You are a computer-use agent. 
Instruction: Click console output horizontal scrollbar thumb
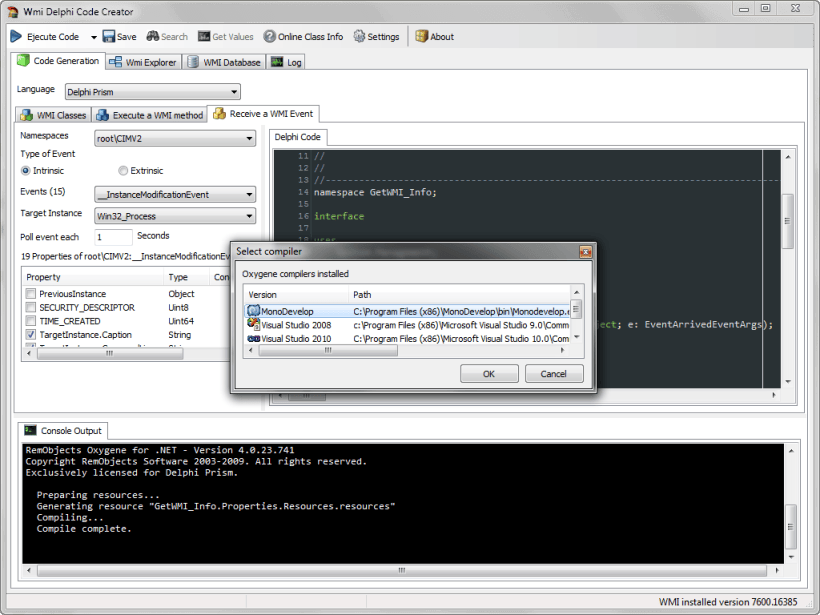click(402, 571)
